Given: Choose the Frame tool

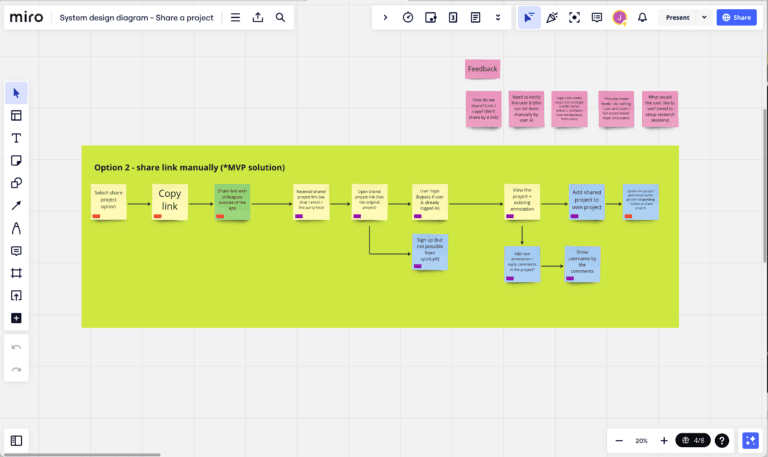Looking at the screenshot, I should tap(16, 273).
